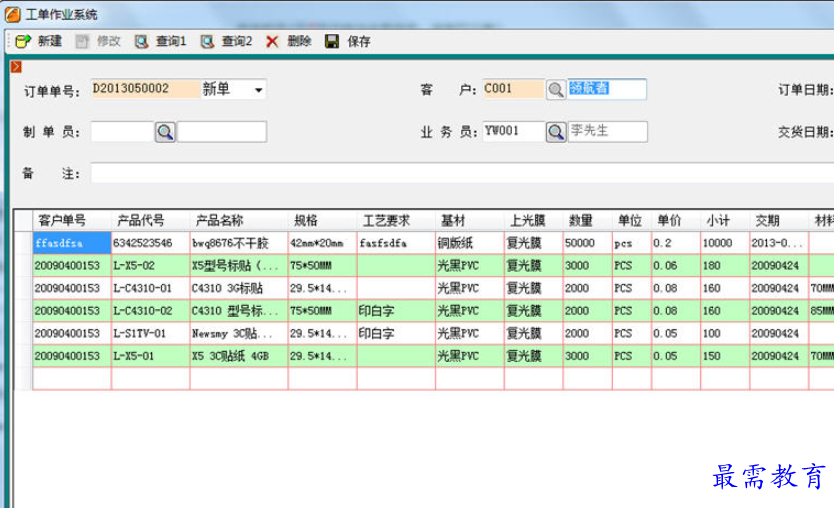Click the 150 subtotal cell
The image size is (834, 508).
click(724, 356)
